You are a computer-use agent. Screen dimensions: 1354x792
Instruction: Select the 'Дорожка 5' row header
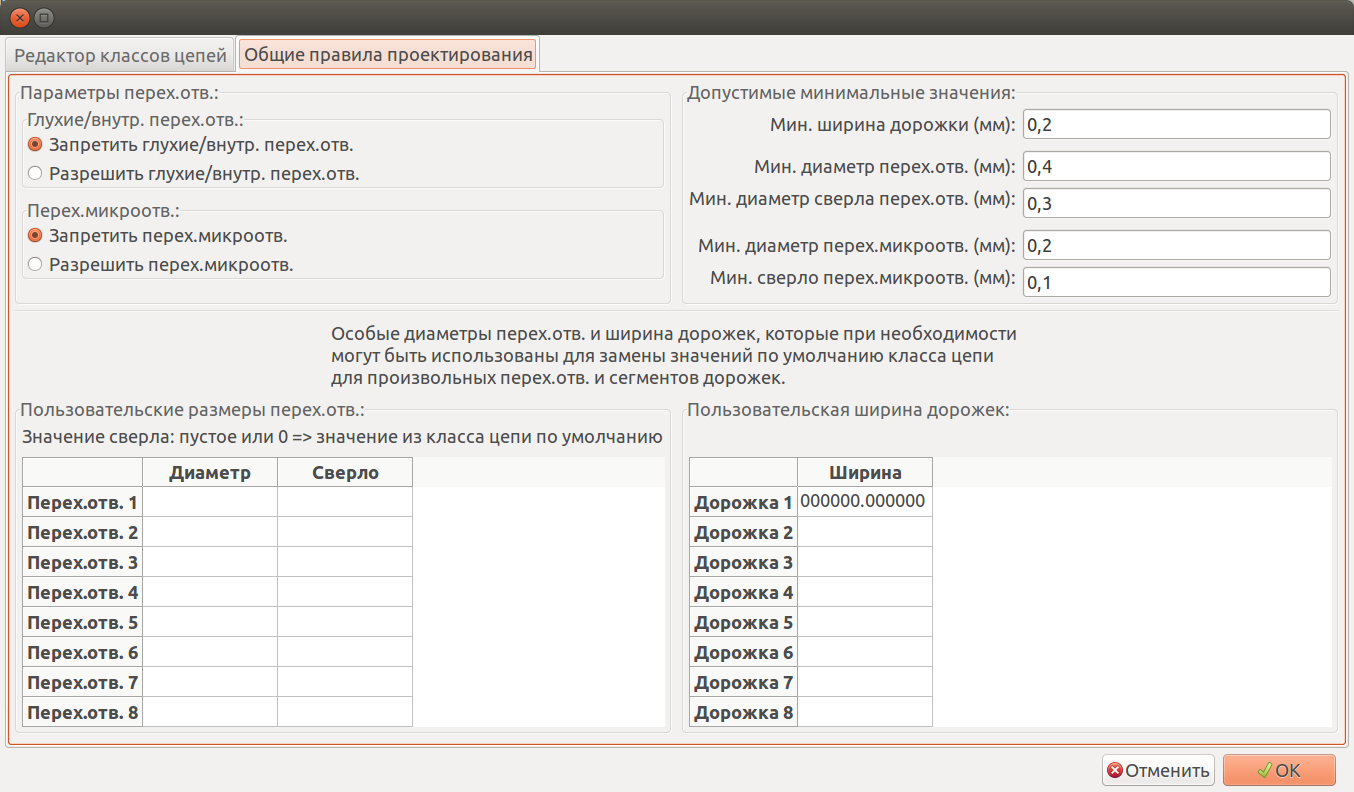click(743, 622)
